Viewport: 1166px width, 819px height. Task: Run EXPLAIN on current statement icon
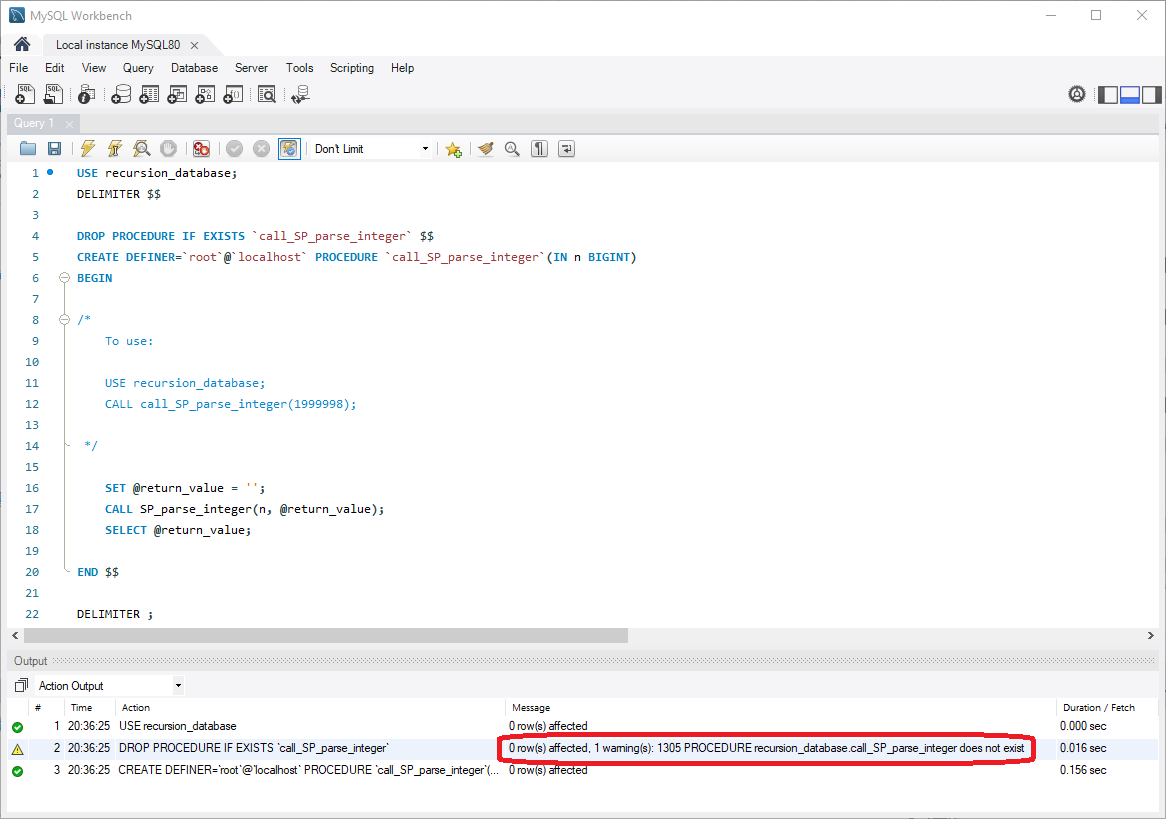(141, 149)
